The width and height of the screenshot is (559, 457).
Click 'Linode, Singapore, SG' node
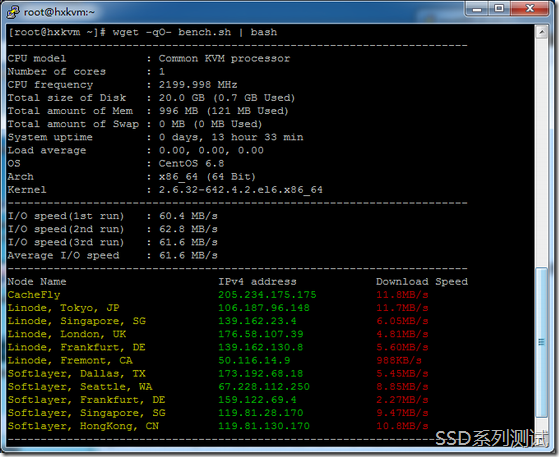[x=77, y=321]
